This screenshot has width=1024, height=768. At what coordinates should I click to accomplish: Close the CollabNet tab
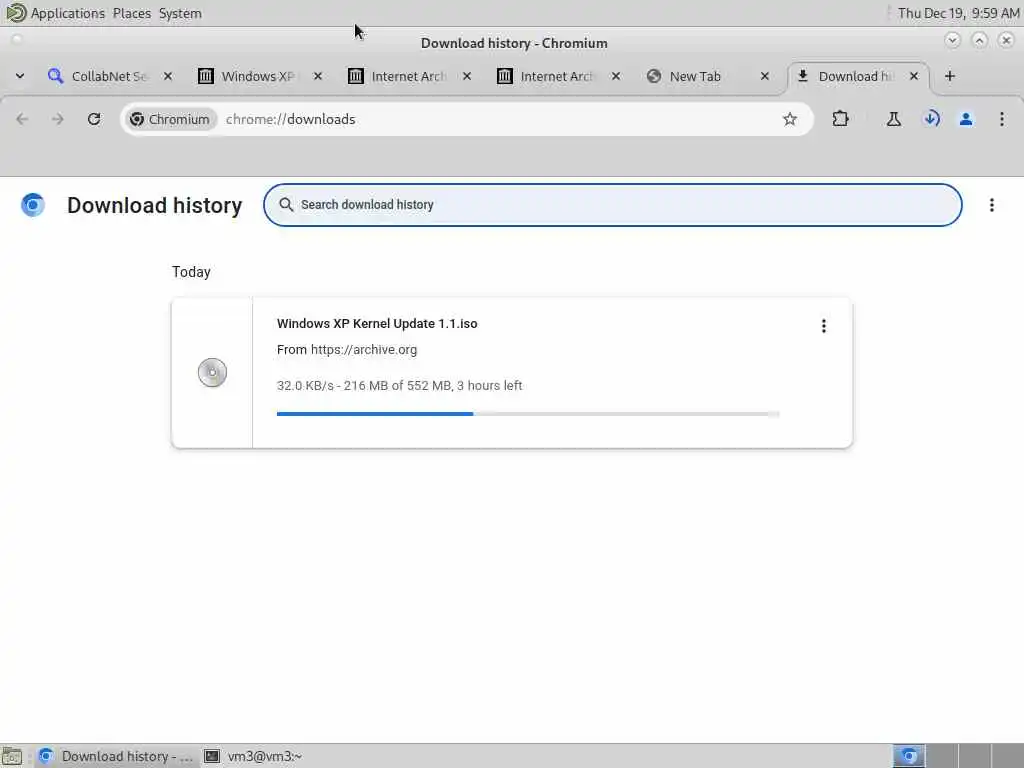168,76
